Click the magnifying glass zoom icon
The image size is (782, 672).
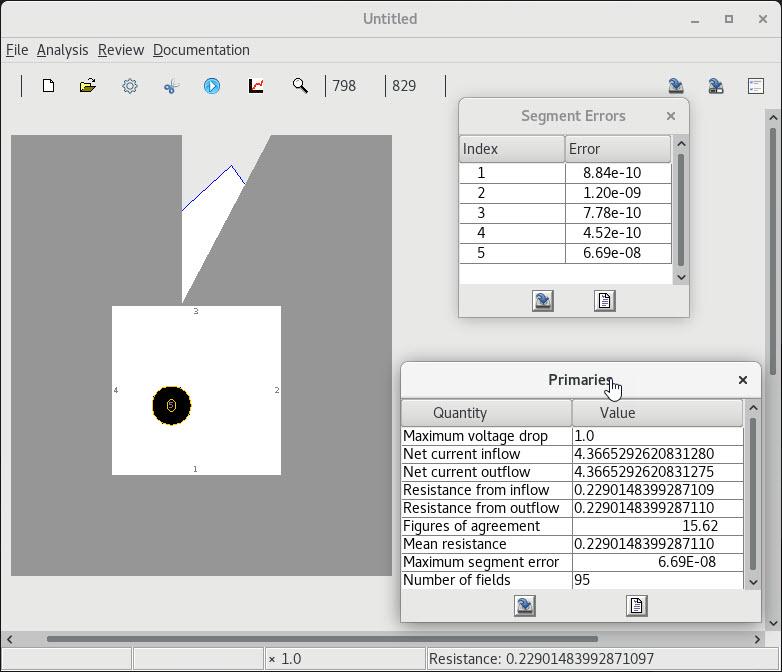[300, 86]
